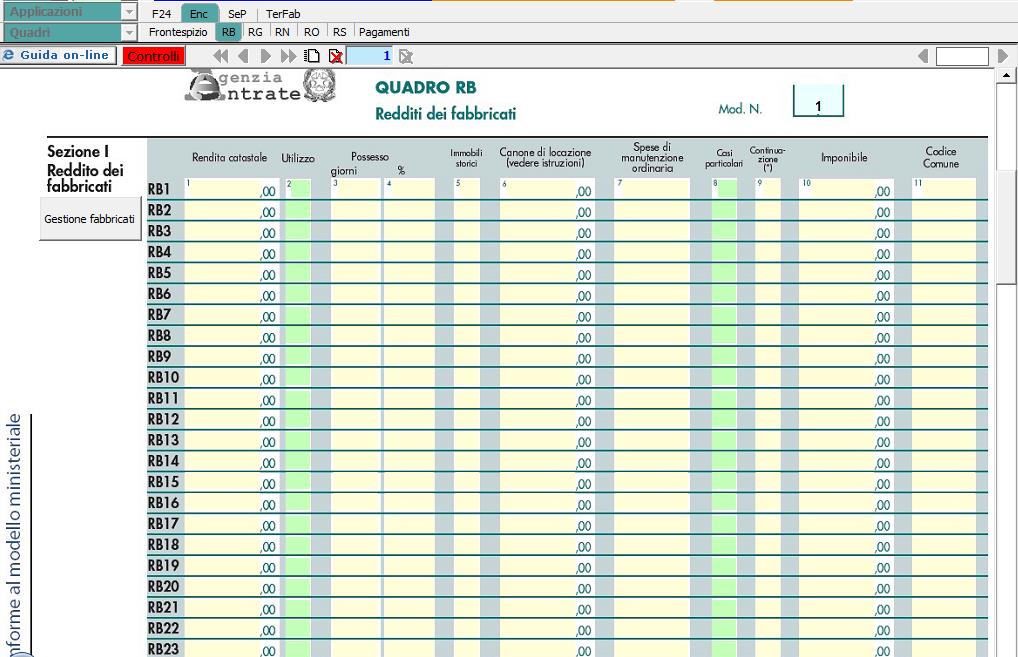Go to first module with double-left arrow
Viewport: 1018px width, 657px height.
[x=221, y=56]
